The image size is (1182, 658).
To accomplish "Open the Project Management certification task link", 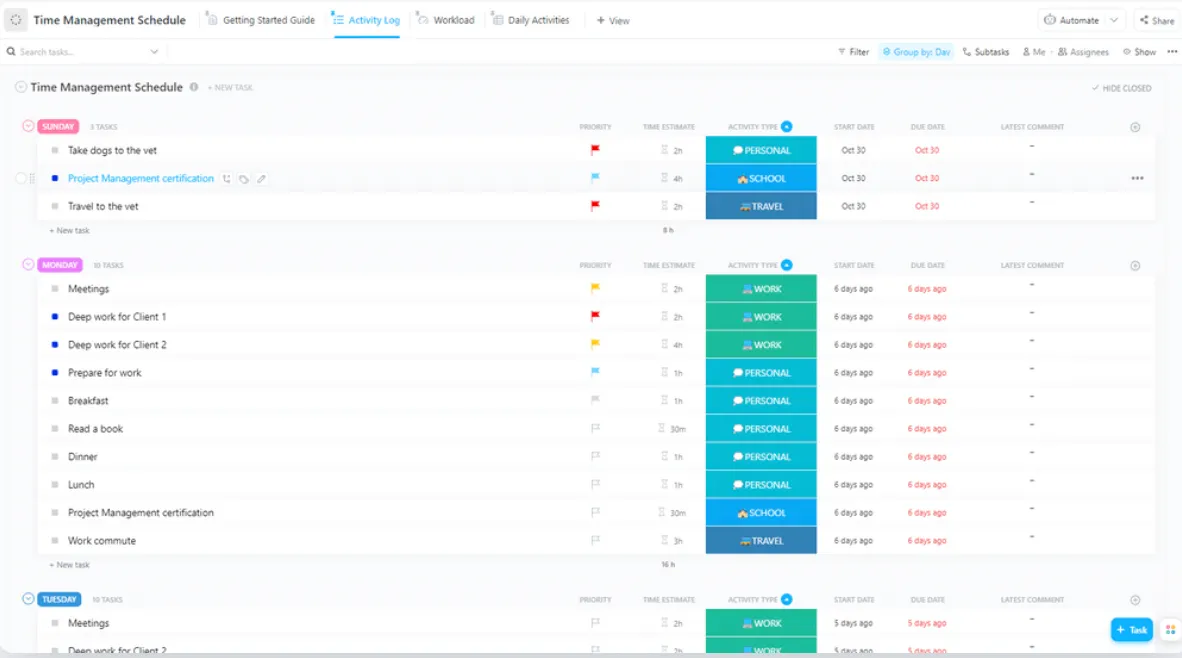I will 141,179.
